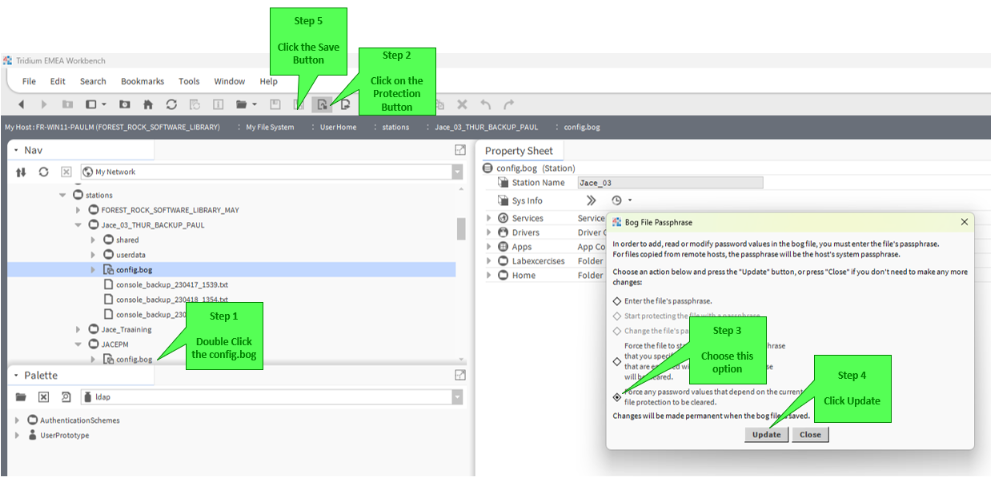The height and width of the screenshot is (477, 991).
Task: Click the Delete X icon in the toolbar
Action: (x=462, y=104)
